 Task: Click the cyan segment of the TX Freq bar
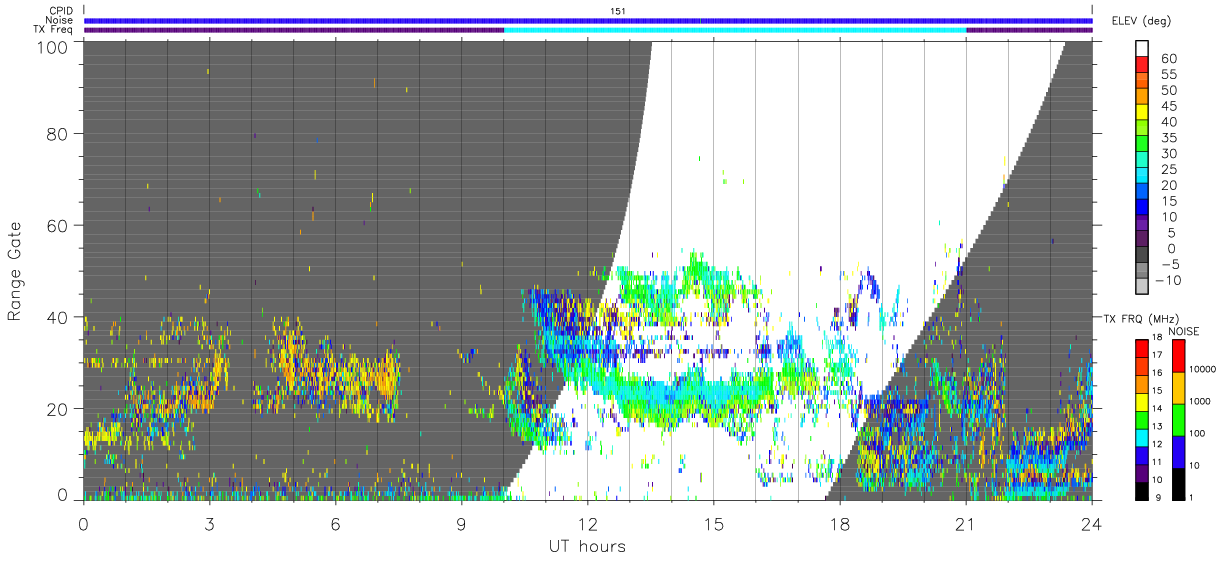point(735,30)
